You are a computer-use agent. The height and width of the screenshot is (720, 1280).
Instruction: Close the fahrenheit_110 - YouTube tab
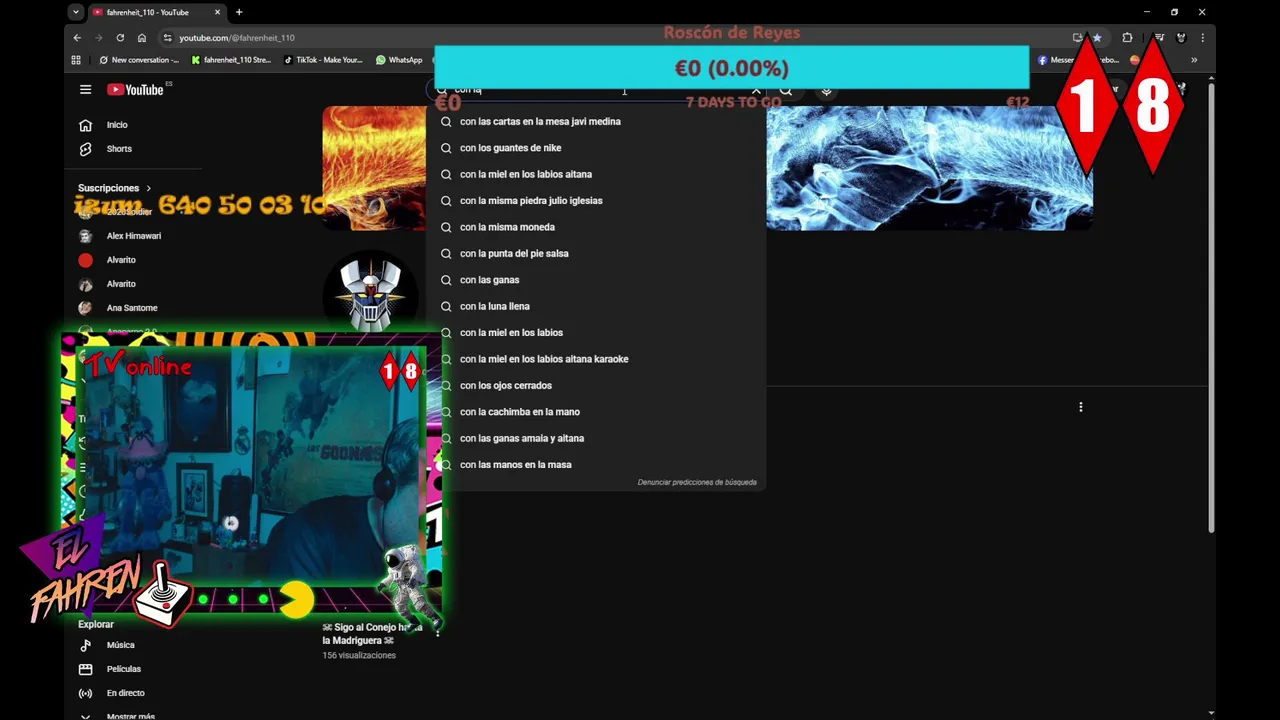(217, 12)
